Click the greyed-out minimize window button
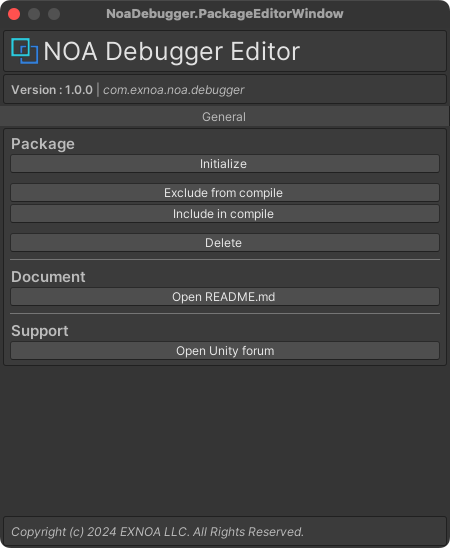The image size is (450, 548). (34, 14)
